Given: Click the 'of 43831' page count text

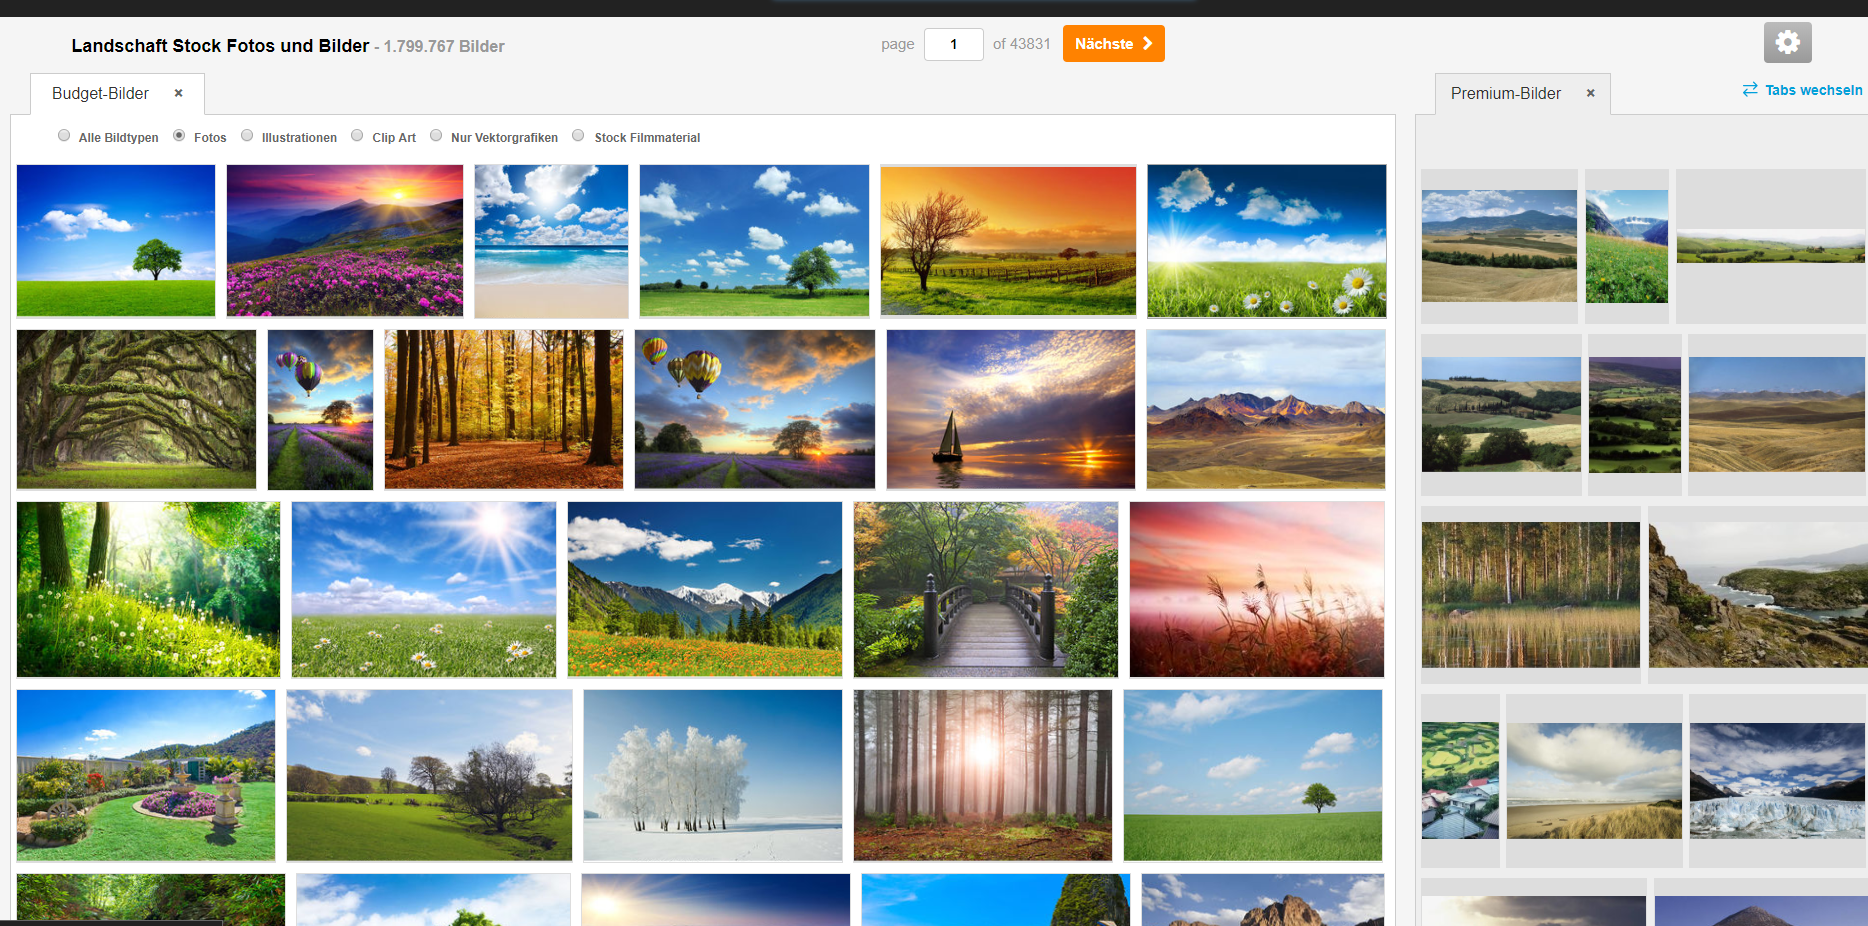Looking at the screenshot, I should coord(1021,44).
